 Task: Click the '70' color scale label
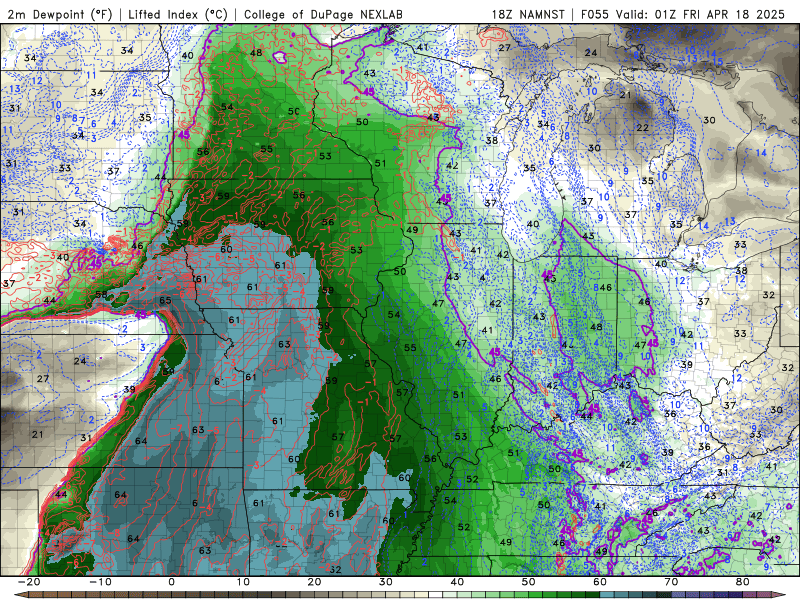[671, 582]
